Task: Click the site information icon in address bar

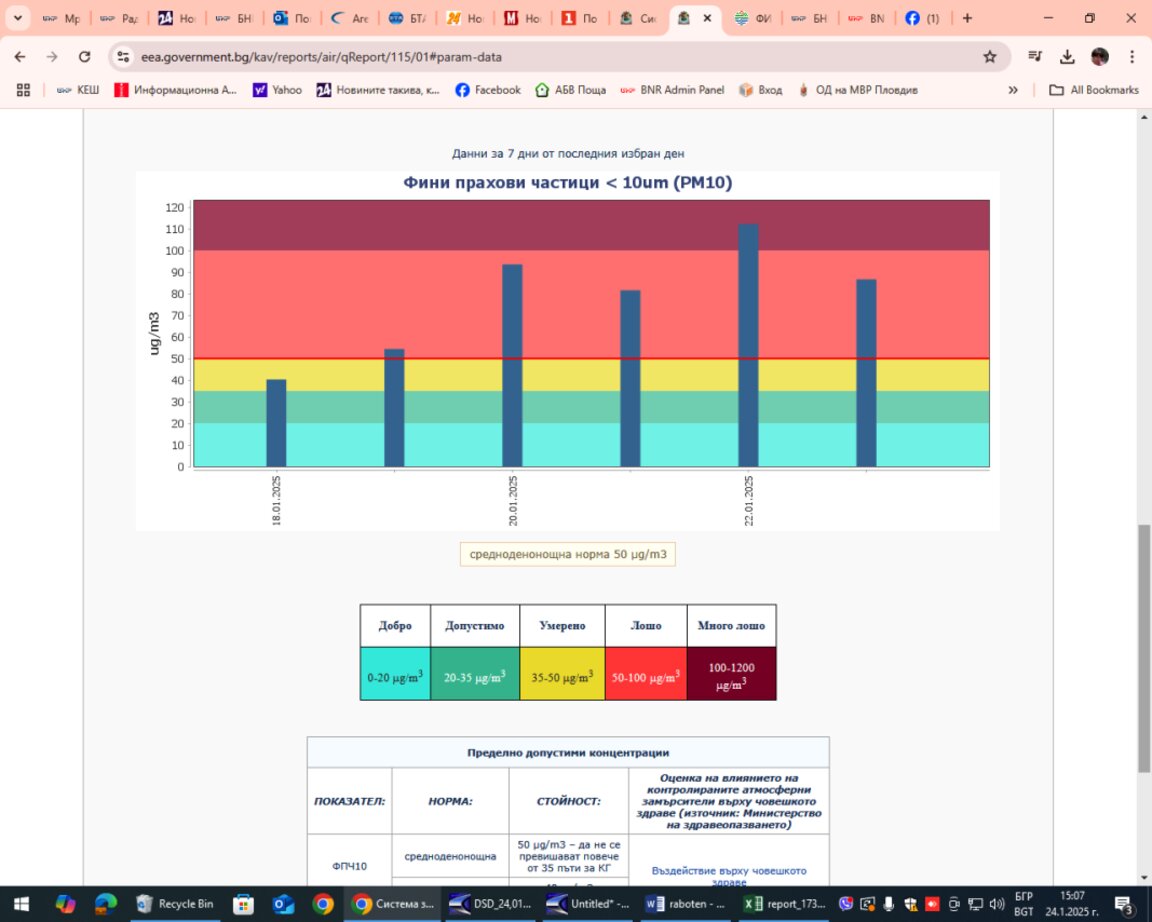Action: click(122, 57)
